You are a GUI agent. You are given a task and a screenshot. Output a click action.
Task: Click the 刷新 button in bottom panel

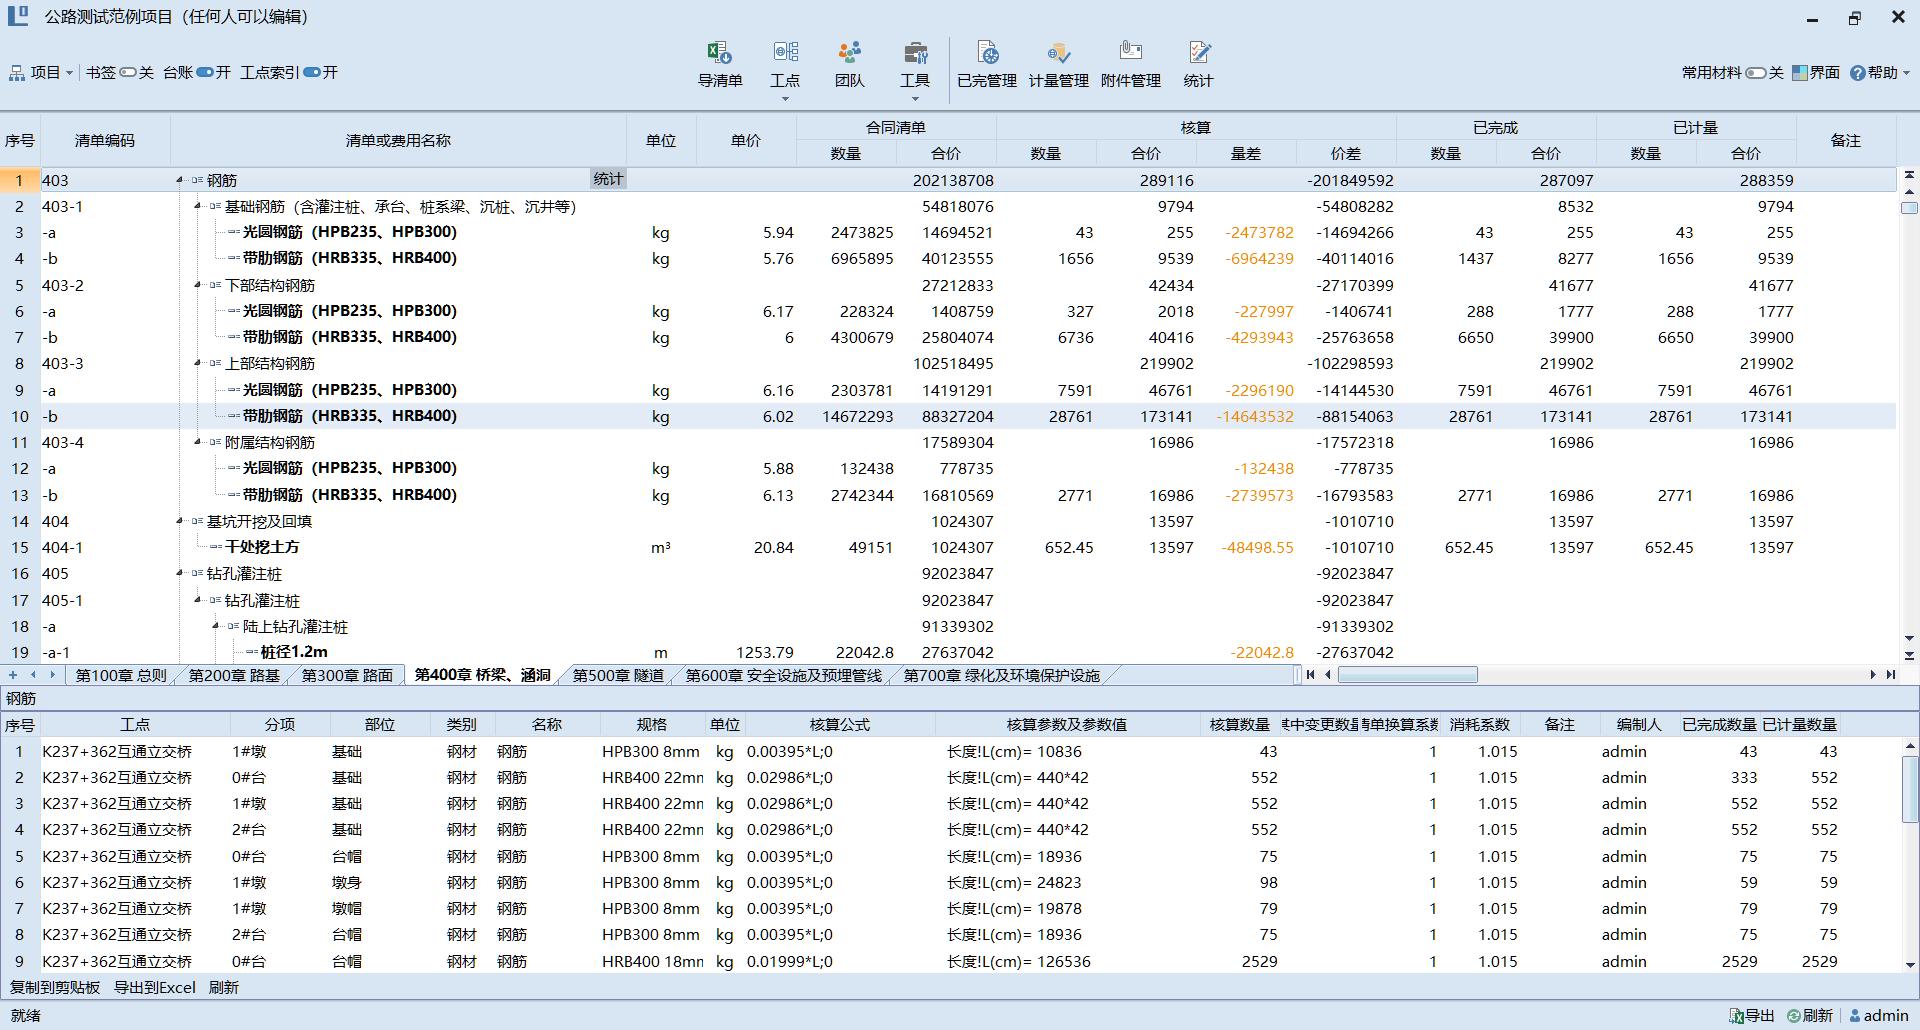224,988
